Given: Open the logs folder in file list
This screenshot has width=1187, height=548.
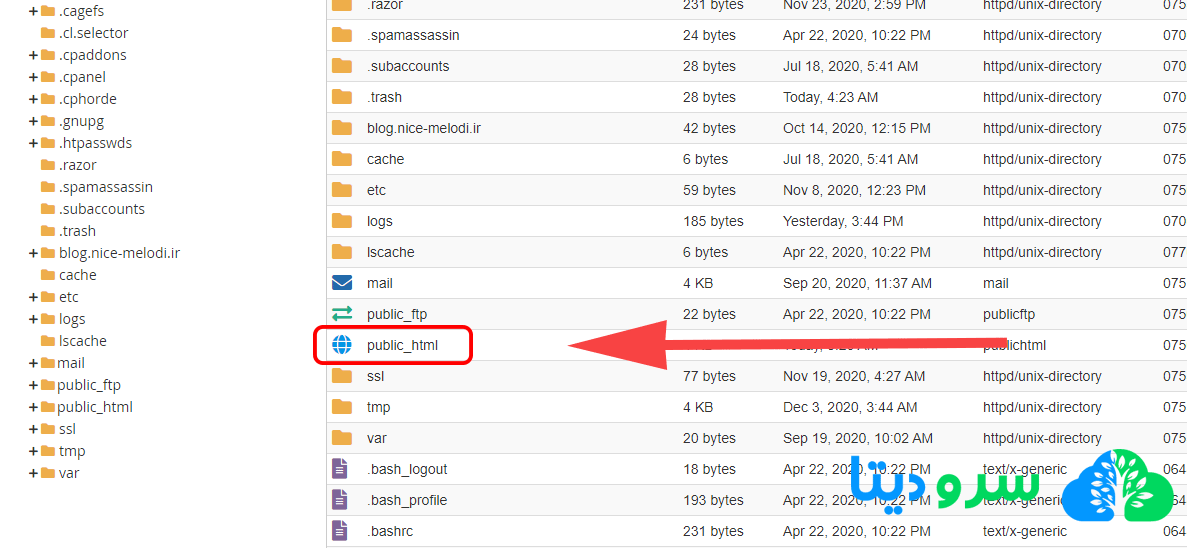Looking at the screenshot, I should (379, 221).
